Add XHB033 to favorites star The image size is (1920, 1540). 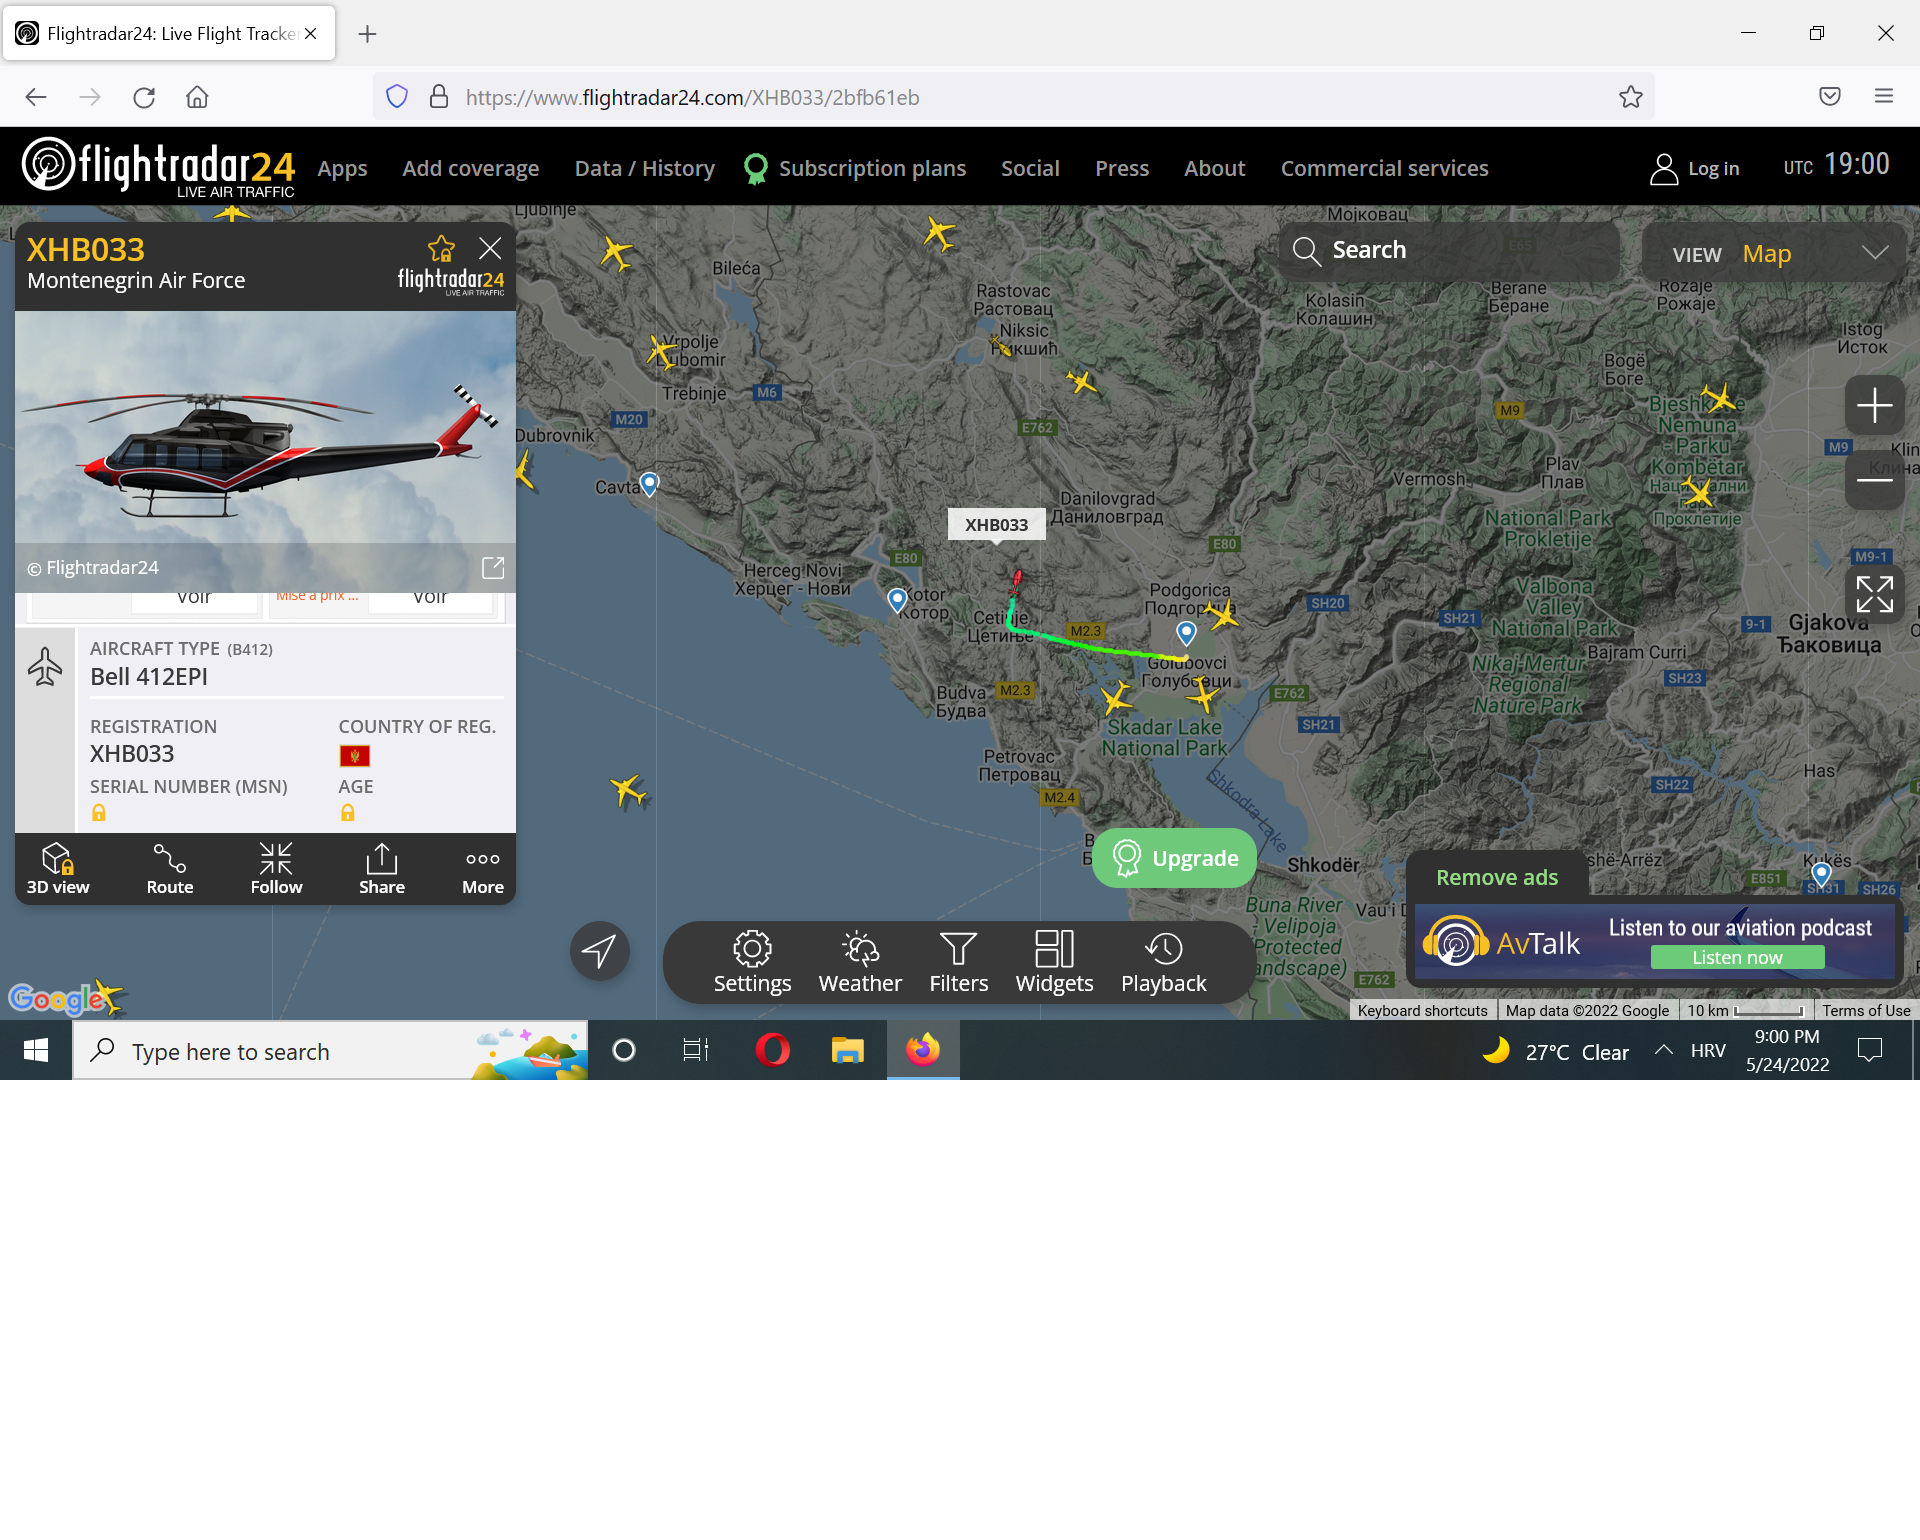(x=441, y=248)
